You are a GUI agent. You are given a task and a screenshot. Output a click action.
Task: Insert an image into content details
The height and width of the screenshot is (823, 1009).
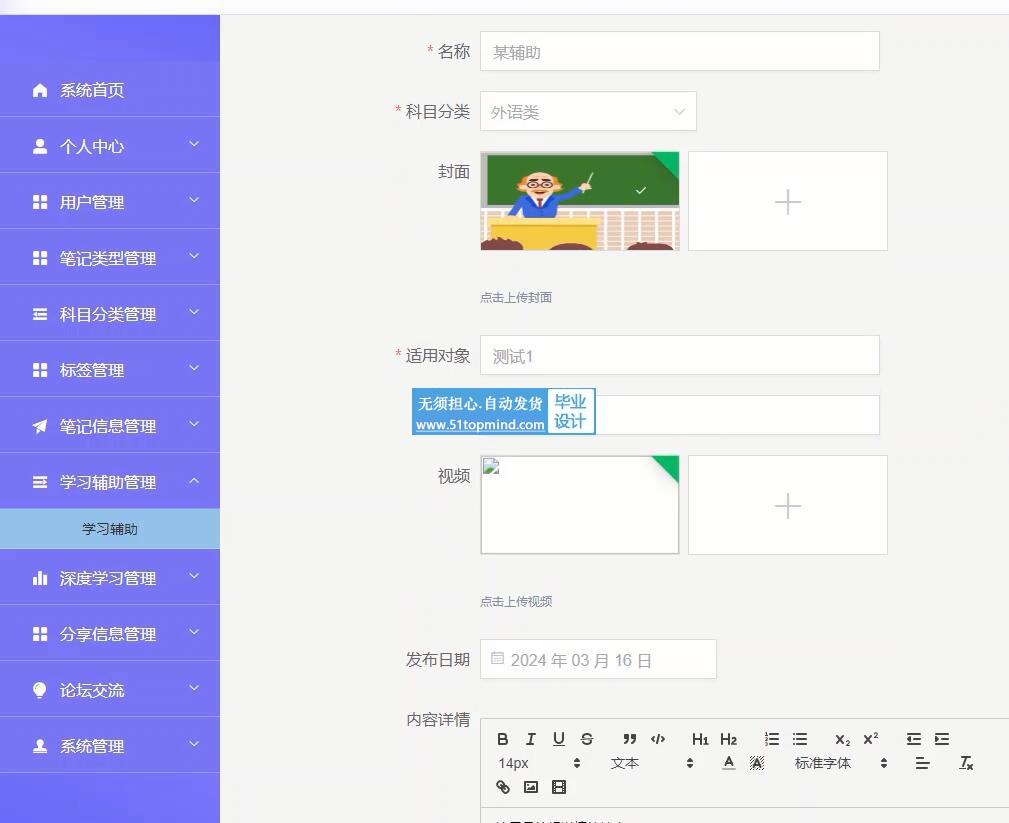[531, 787]
